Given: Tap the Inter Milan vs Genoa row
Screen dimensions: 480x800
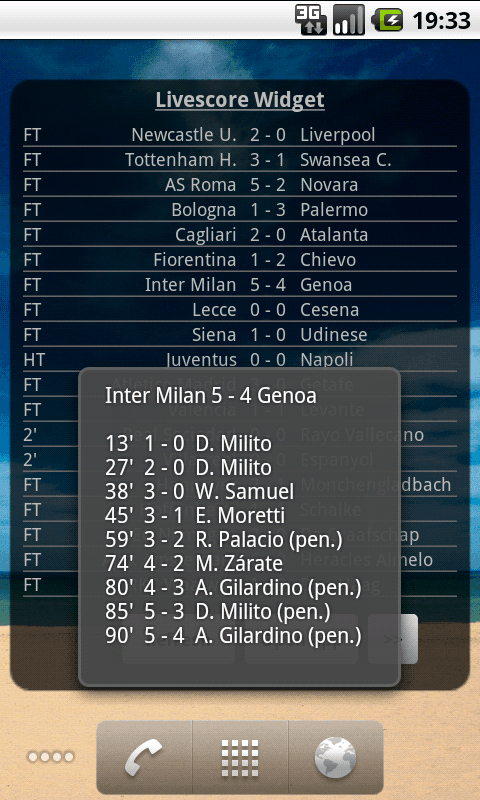Looking at the screenshot, I should [x=240, y=285].
